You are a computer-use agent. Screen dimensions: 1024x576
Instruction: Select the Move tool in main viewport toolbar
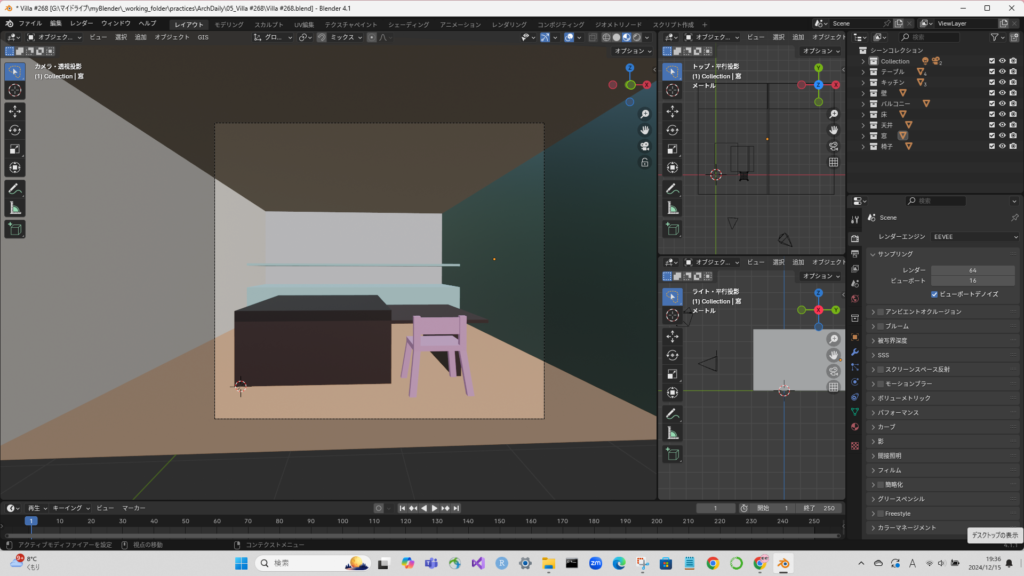click(x=15, y=111)
